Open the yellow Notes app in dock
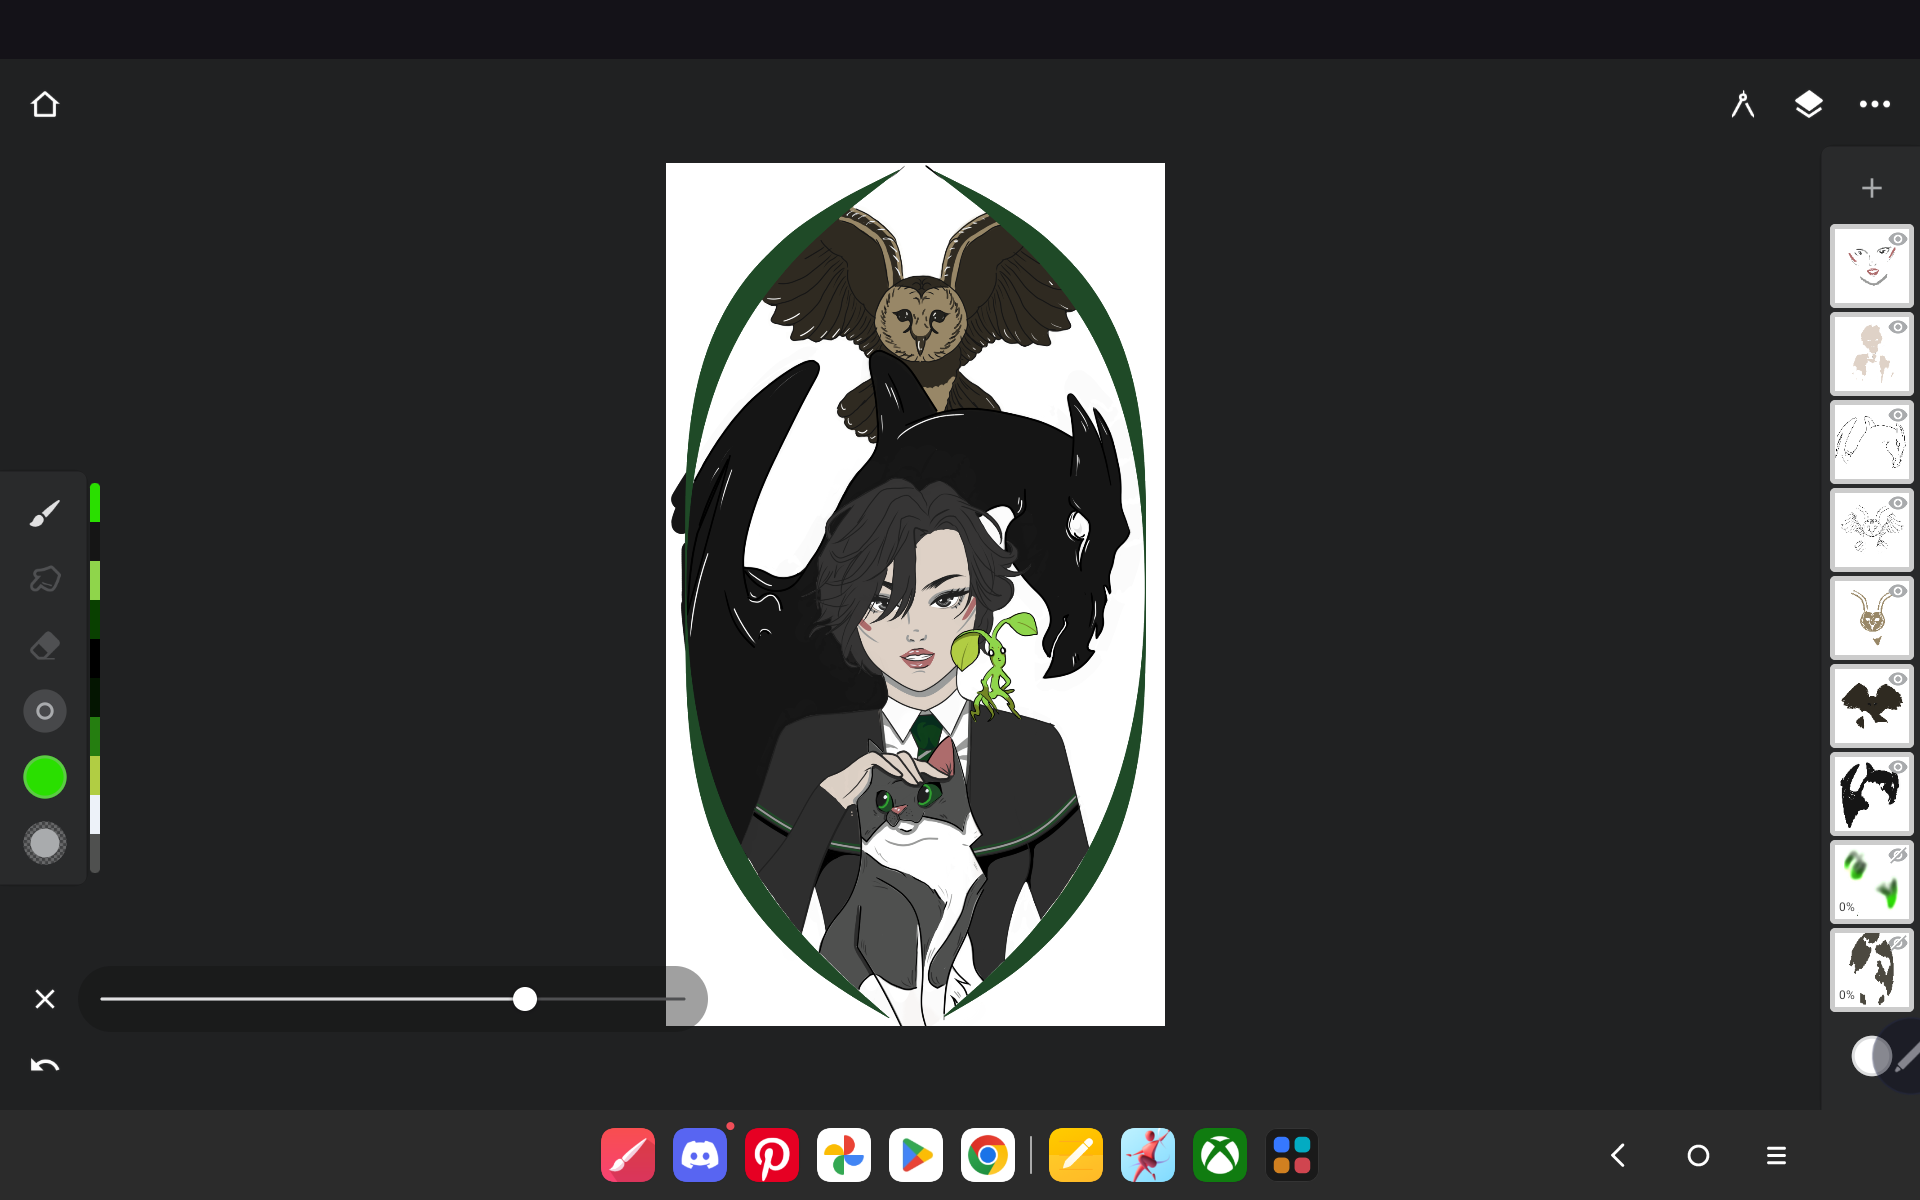The height and width of the screenshot is (1200, 1920). pyautogui.click(x=1076, y=1155)
